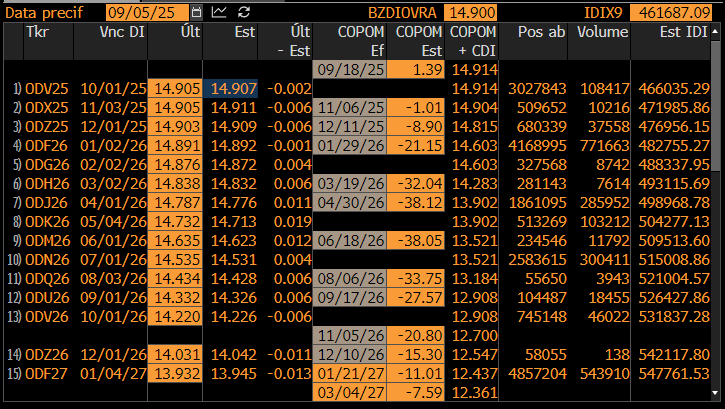Click the Últ value 14.891 for ODF26
Image resolution: width=725 pixels, height=409 pixels.
[175, 146]
